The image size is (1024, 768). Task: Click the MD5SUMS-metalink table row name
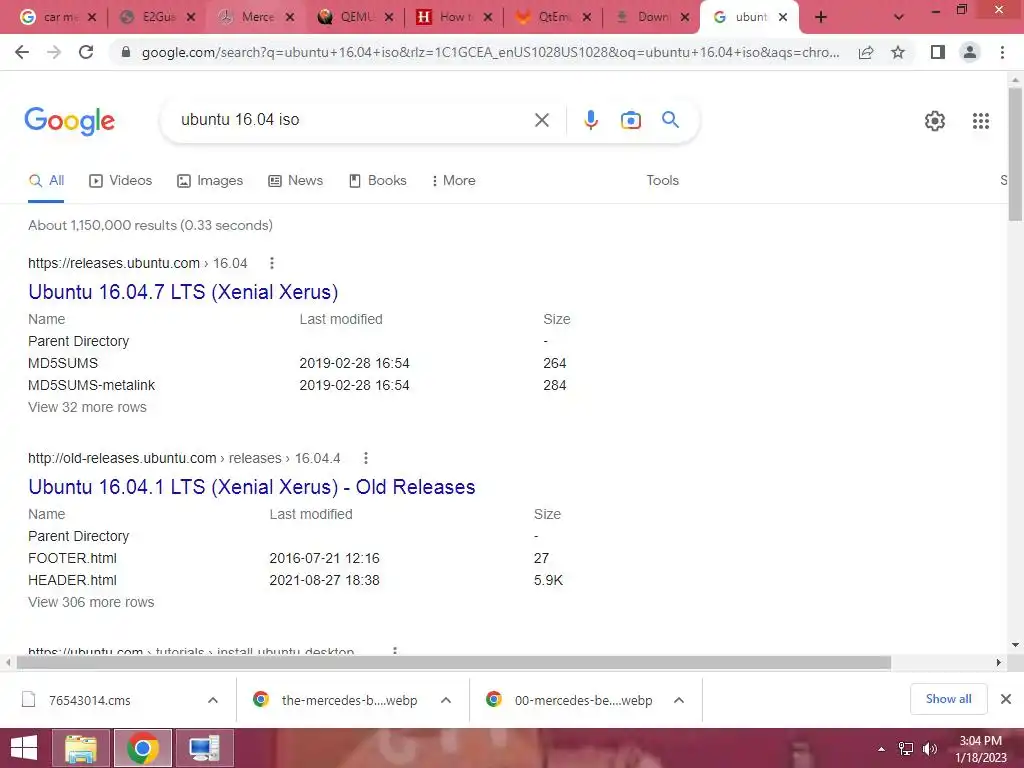[91, 385]
